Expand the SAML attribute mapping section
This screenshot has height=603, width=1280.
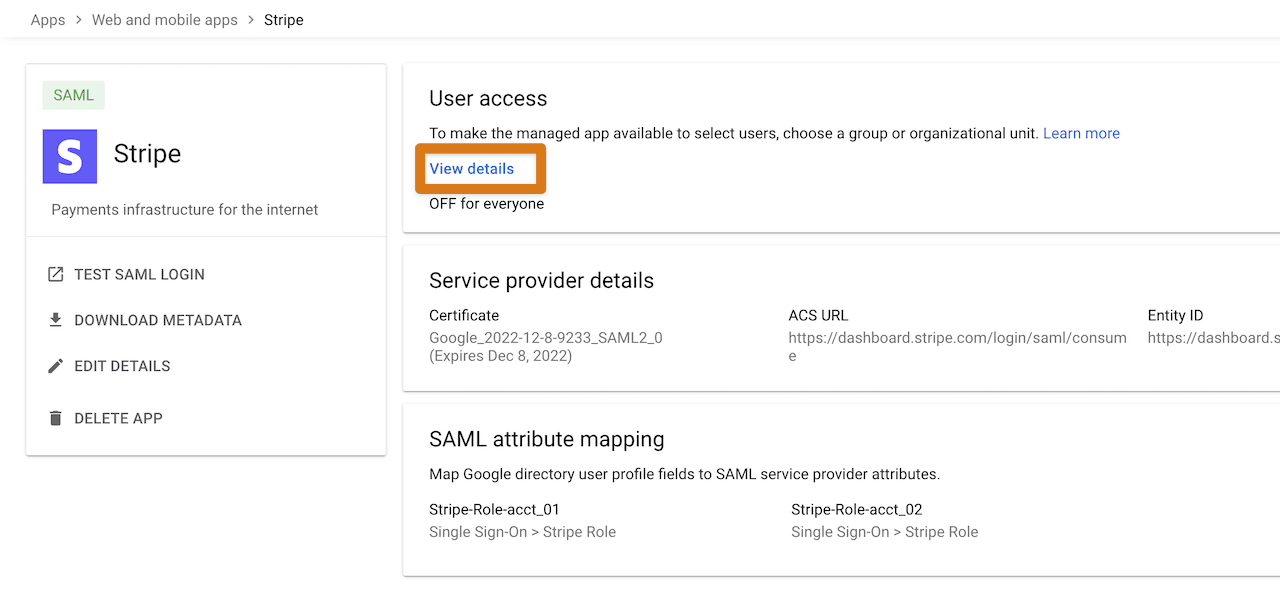click(547, 439)
